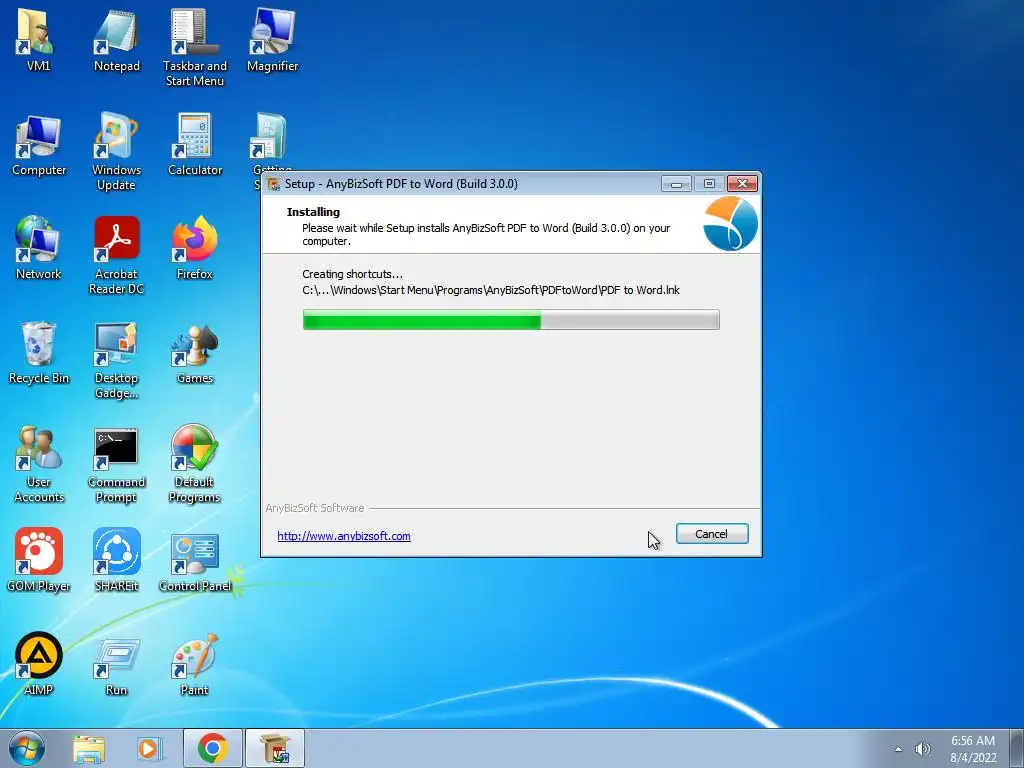Screen dimensions: 1024x768
Task: Open the VM1 folder desktop icon
Action: pyautogui.click(x=38, y=40)
